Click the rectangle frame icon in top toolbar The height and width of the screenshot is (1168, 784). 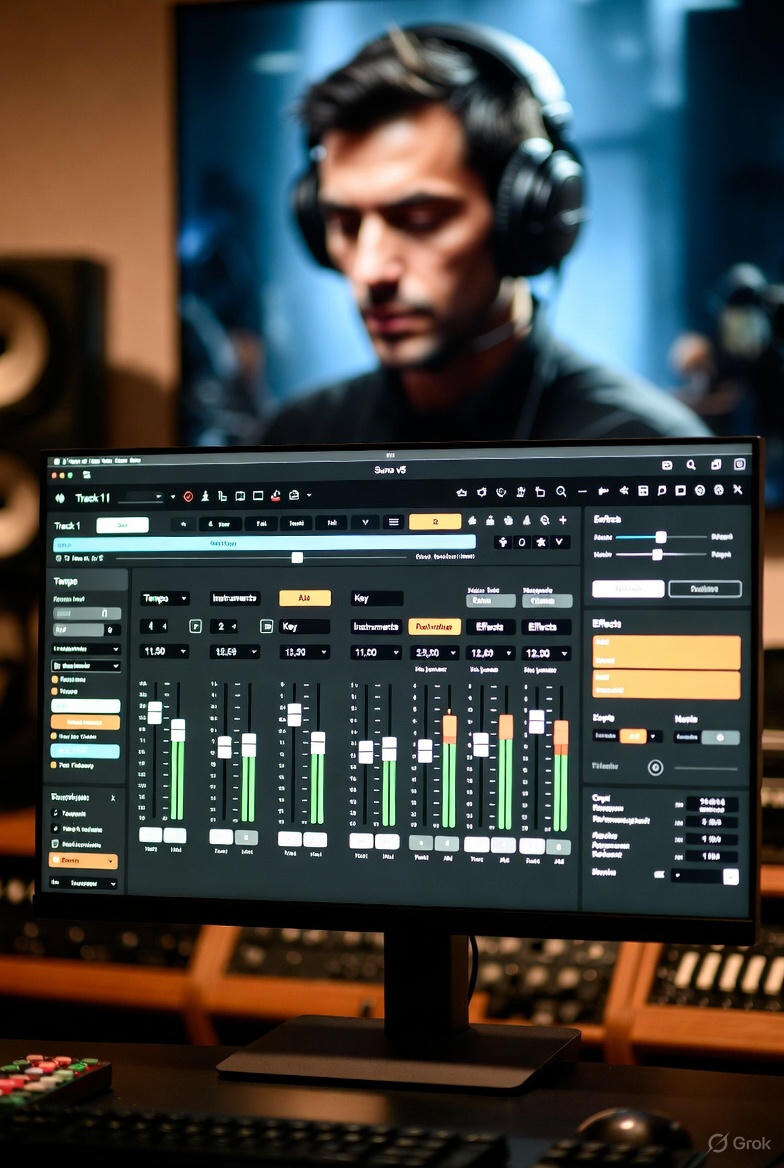pos(258,496)
